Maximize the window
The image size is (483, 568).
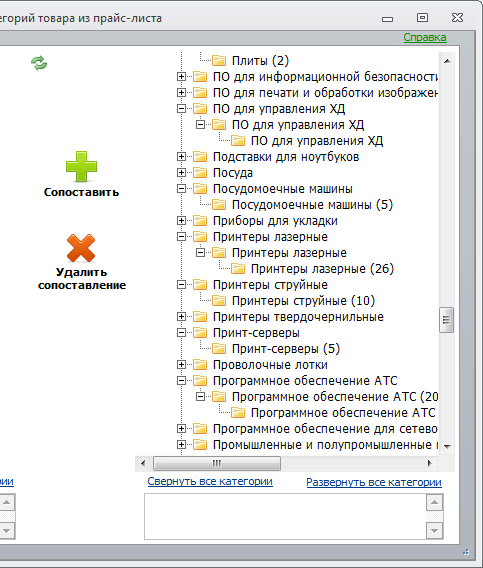422,17
